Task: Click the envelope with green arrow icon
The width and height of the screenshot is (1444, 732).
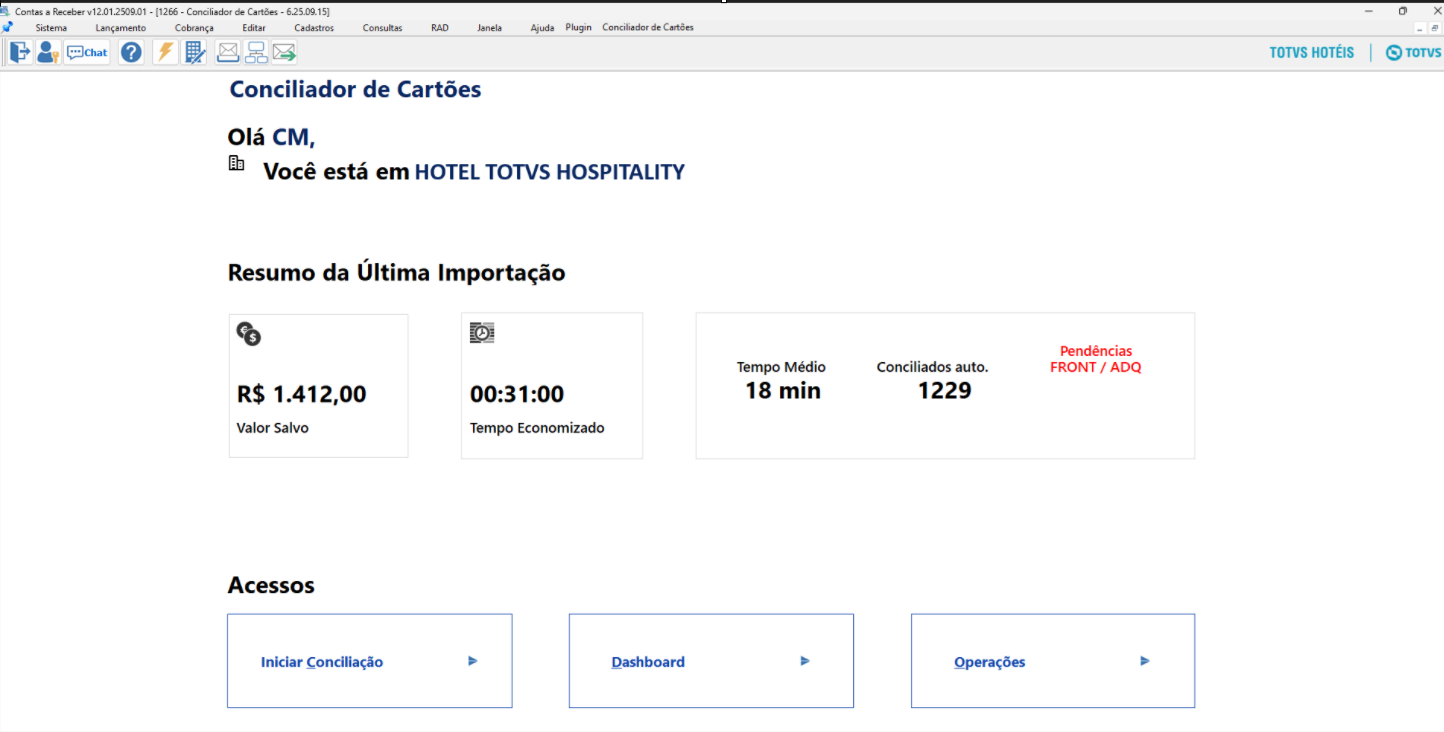Action: coord(284,52)
